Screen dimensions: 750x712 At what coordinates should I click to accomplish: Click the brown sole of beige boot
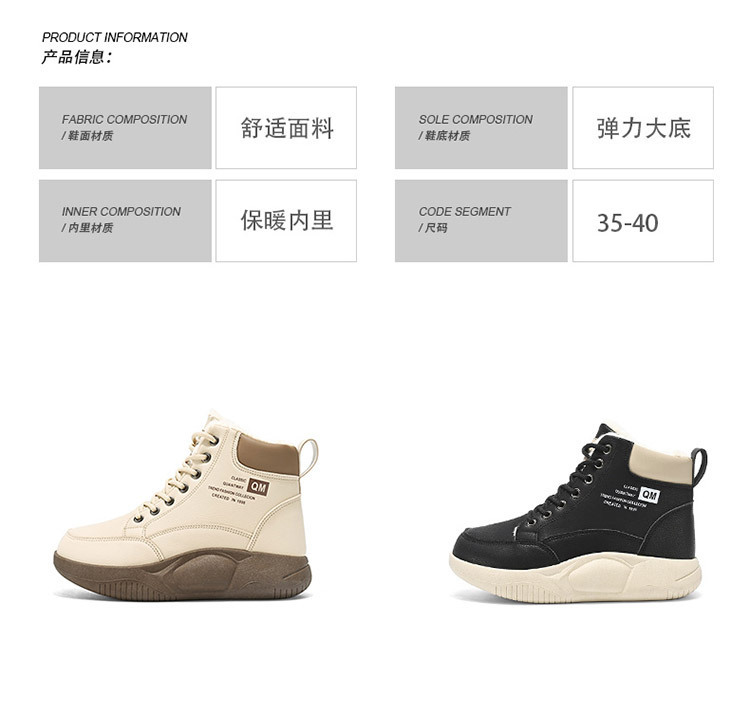pyautogui.click(x=182, y=575)
